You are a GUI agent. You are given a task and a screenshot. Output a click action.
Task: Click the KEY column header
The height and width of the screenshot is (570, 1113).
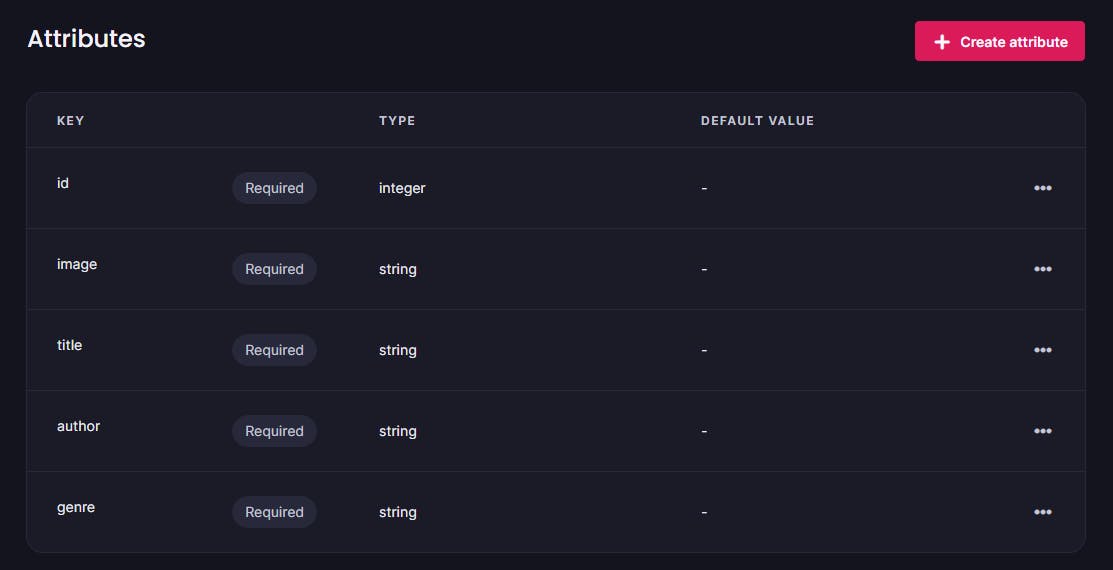[x=71, y=121]
